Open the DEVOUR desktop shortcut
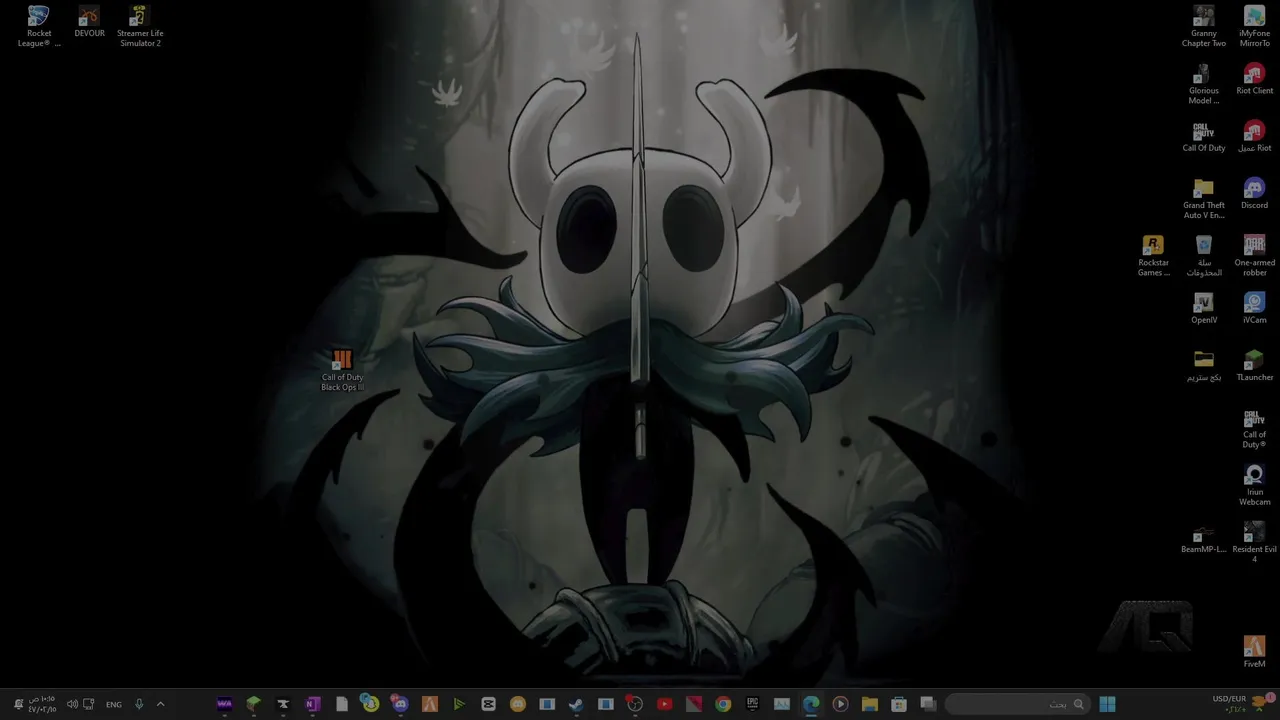The height and width of the screenshot is (720, 1280). [x=89, y=22]
